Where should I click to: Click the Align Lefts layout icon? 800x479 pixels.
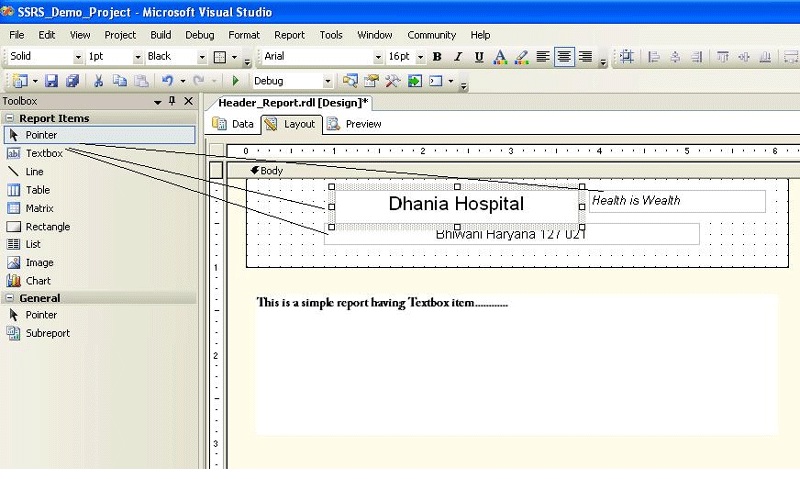654,57
